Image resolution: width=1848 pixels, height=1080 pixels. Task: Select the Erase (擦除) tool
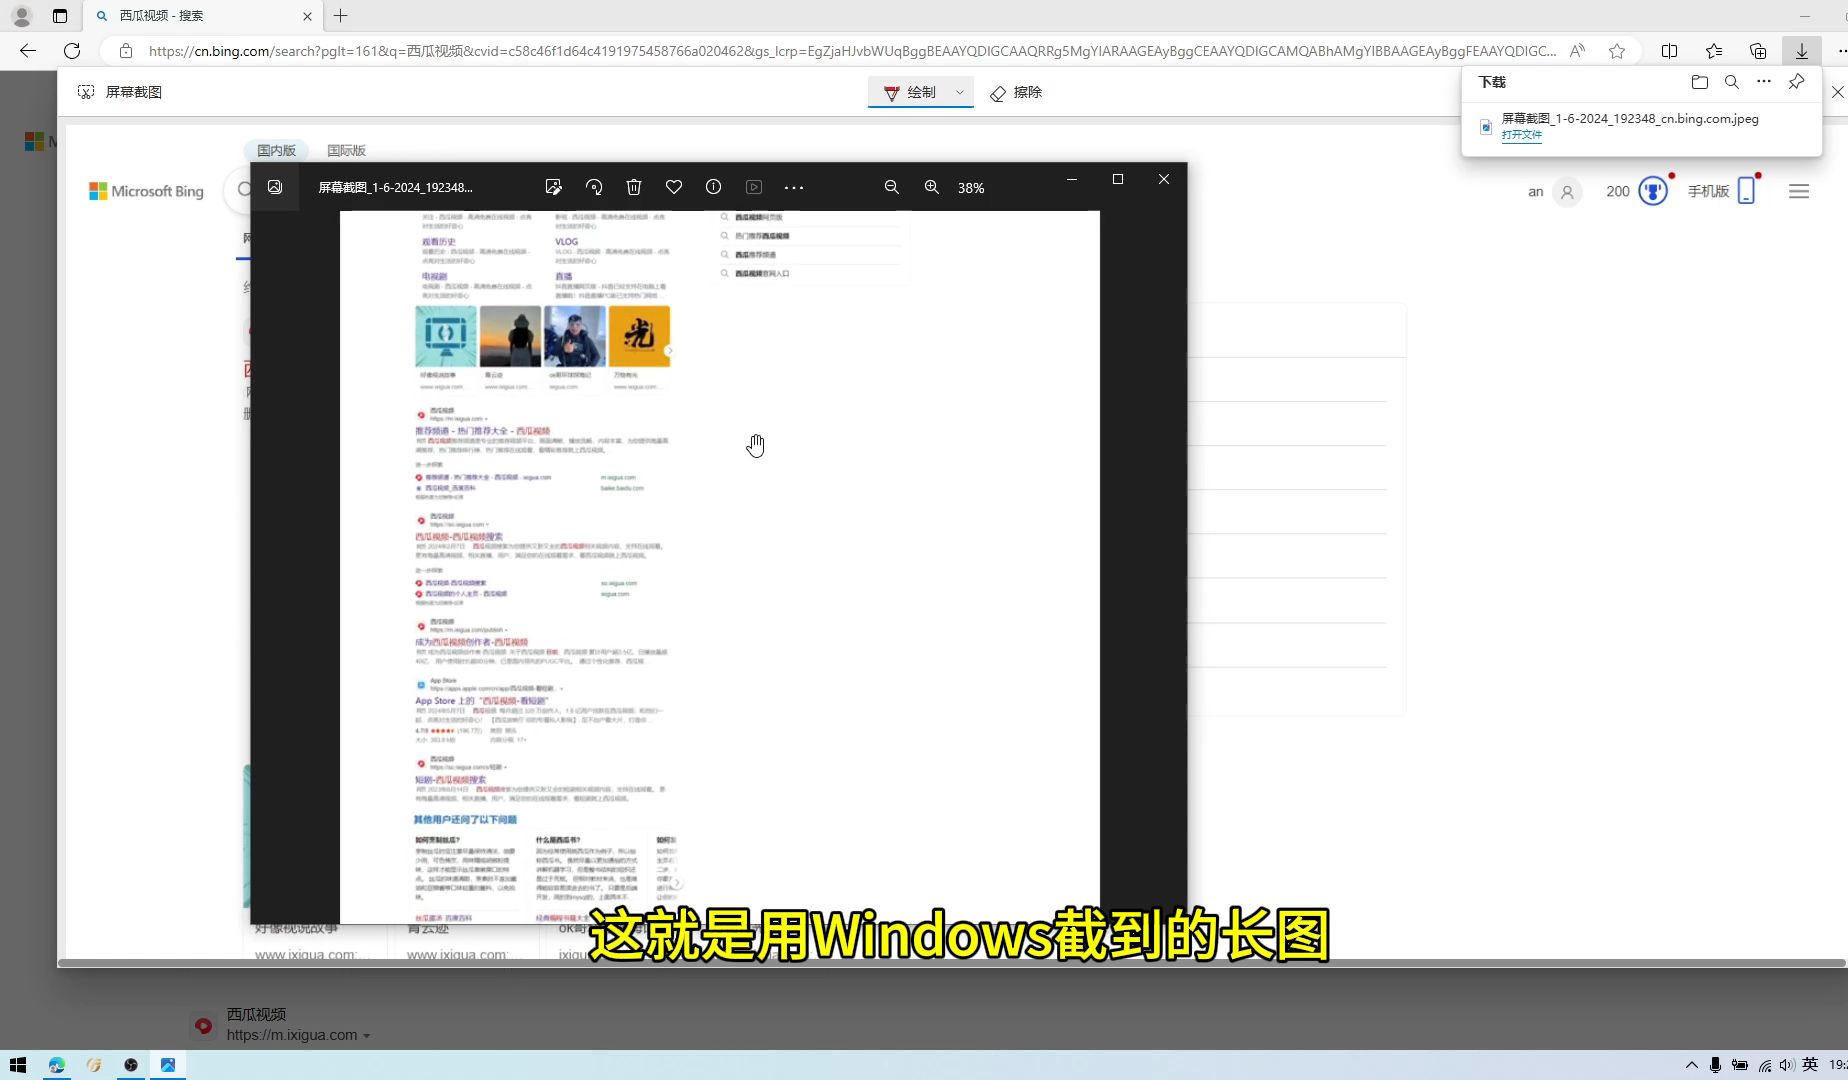pyautogui.click(x=1016, y=92)
